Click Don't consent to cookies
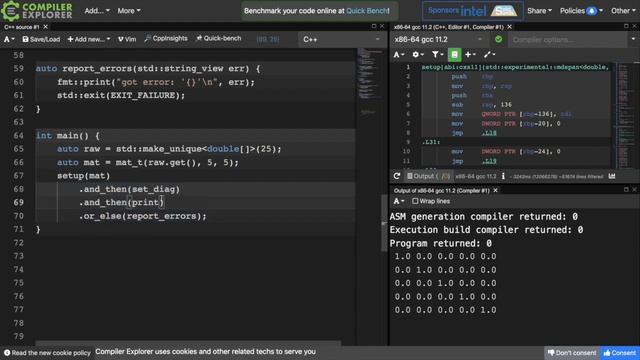 pos(571,353)
